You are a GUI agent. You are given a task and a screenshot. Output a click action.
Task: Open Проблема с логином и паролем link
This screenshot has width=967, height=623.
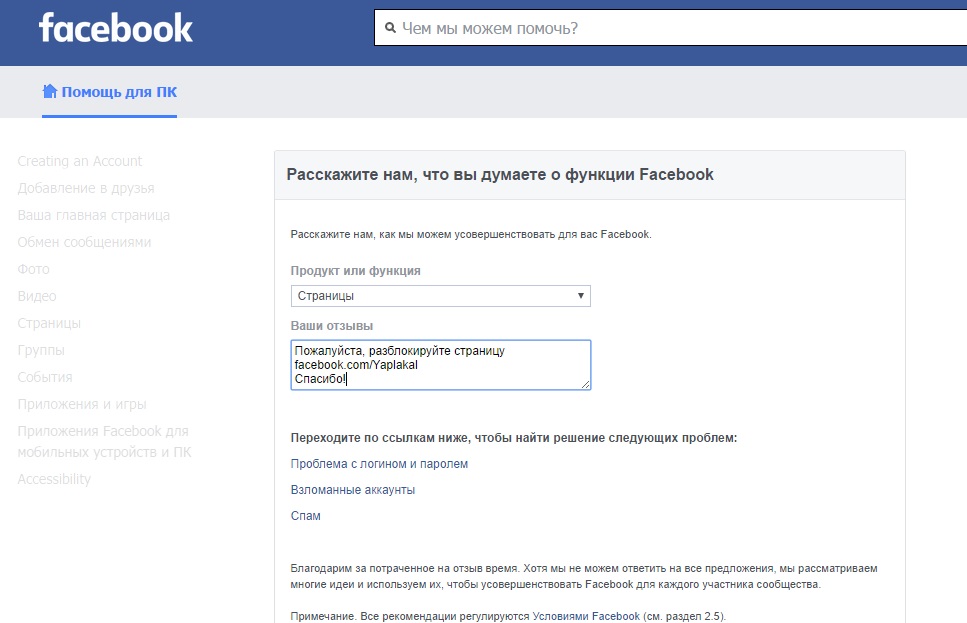[379, 464]
